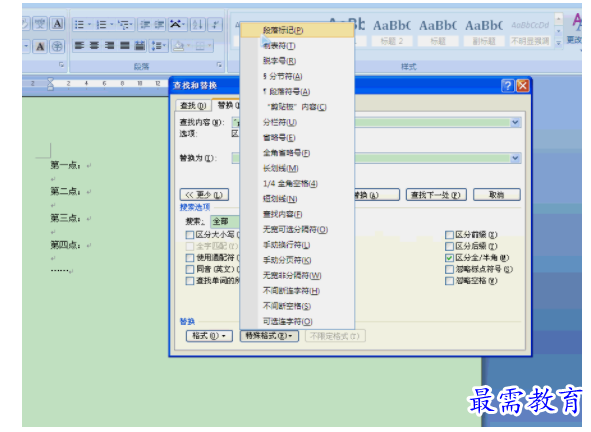Enable 忽略空格 checkbox
This screenshot has width=591, height=432.
tap(449, 281)
